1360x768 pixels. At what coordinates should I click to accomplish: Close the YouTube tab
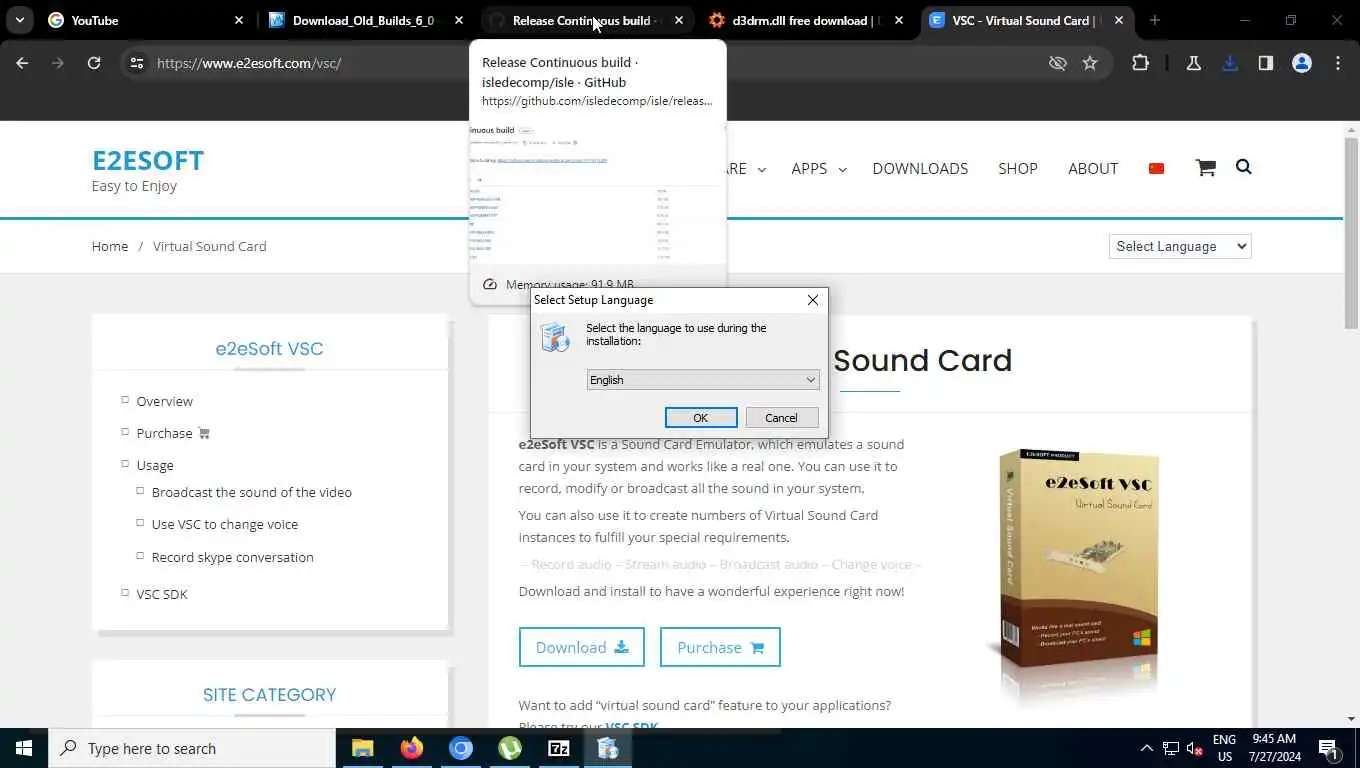(x=239, y=20)
